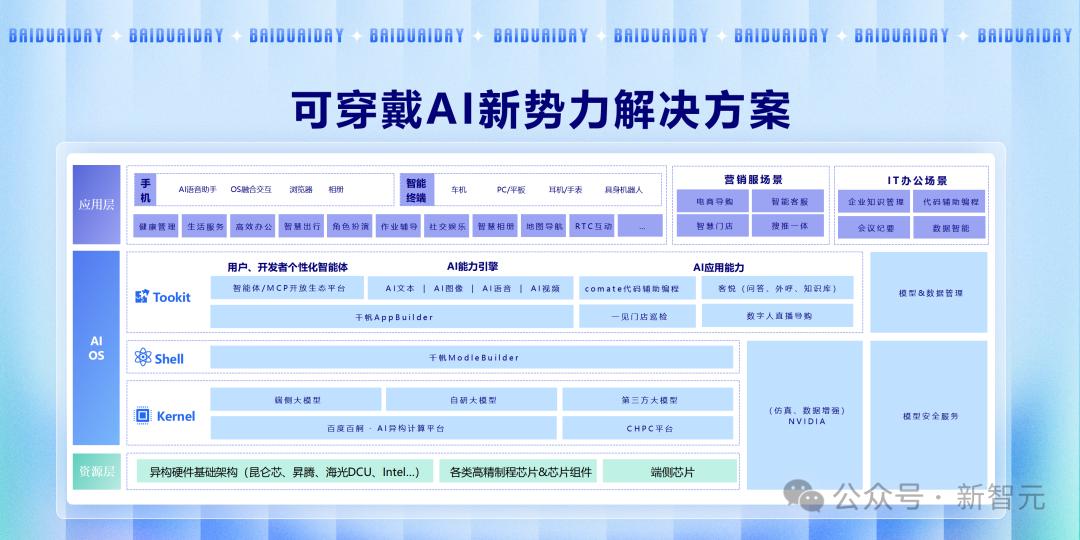Open the 智慧出行 tile
This screenshot has width=1080, height=540.
point(302,226)
